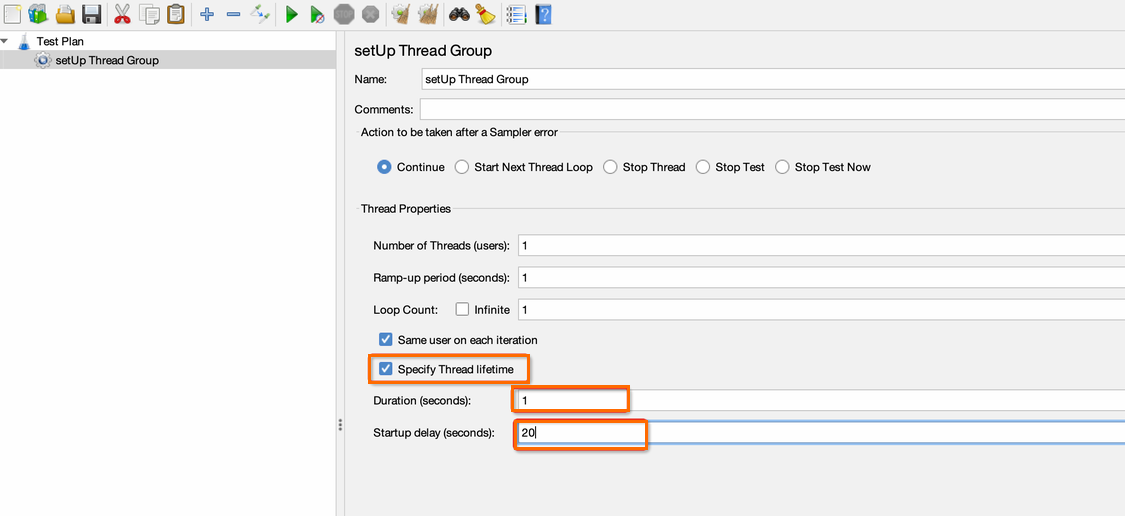Screen dimensions: 1125x516
Task: Click the Search binoculars icon
Action: (x=458, y=13)
